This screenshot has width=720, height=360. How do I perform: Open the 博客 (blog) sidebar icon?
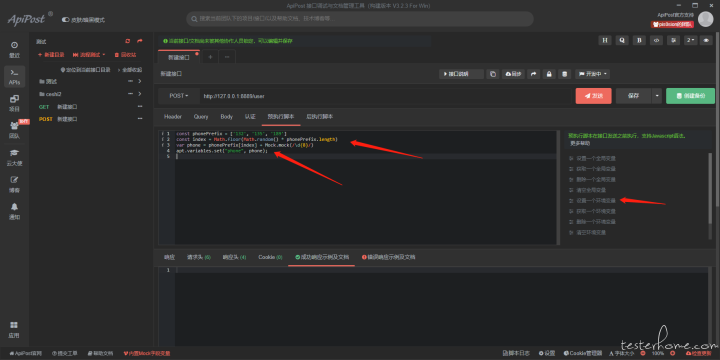[14, 185]
